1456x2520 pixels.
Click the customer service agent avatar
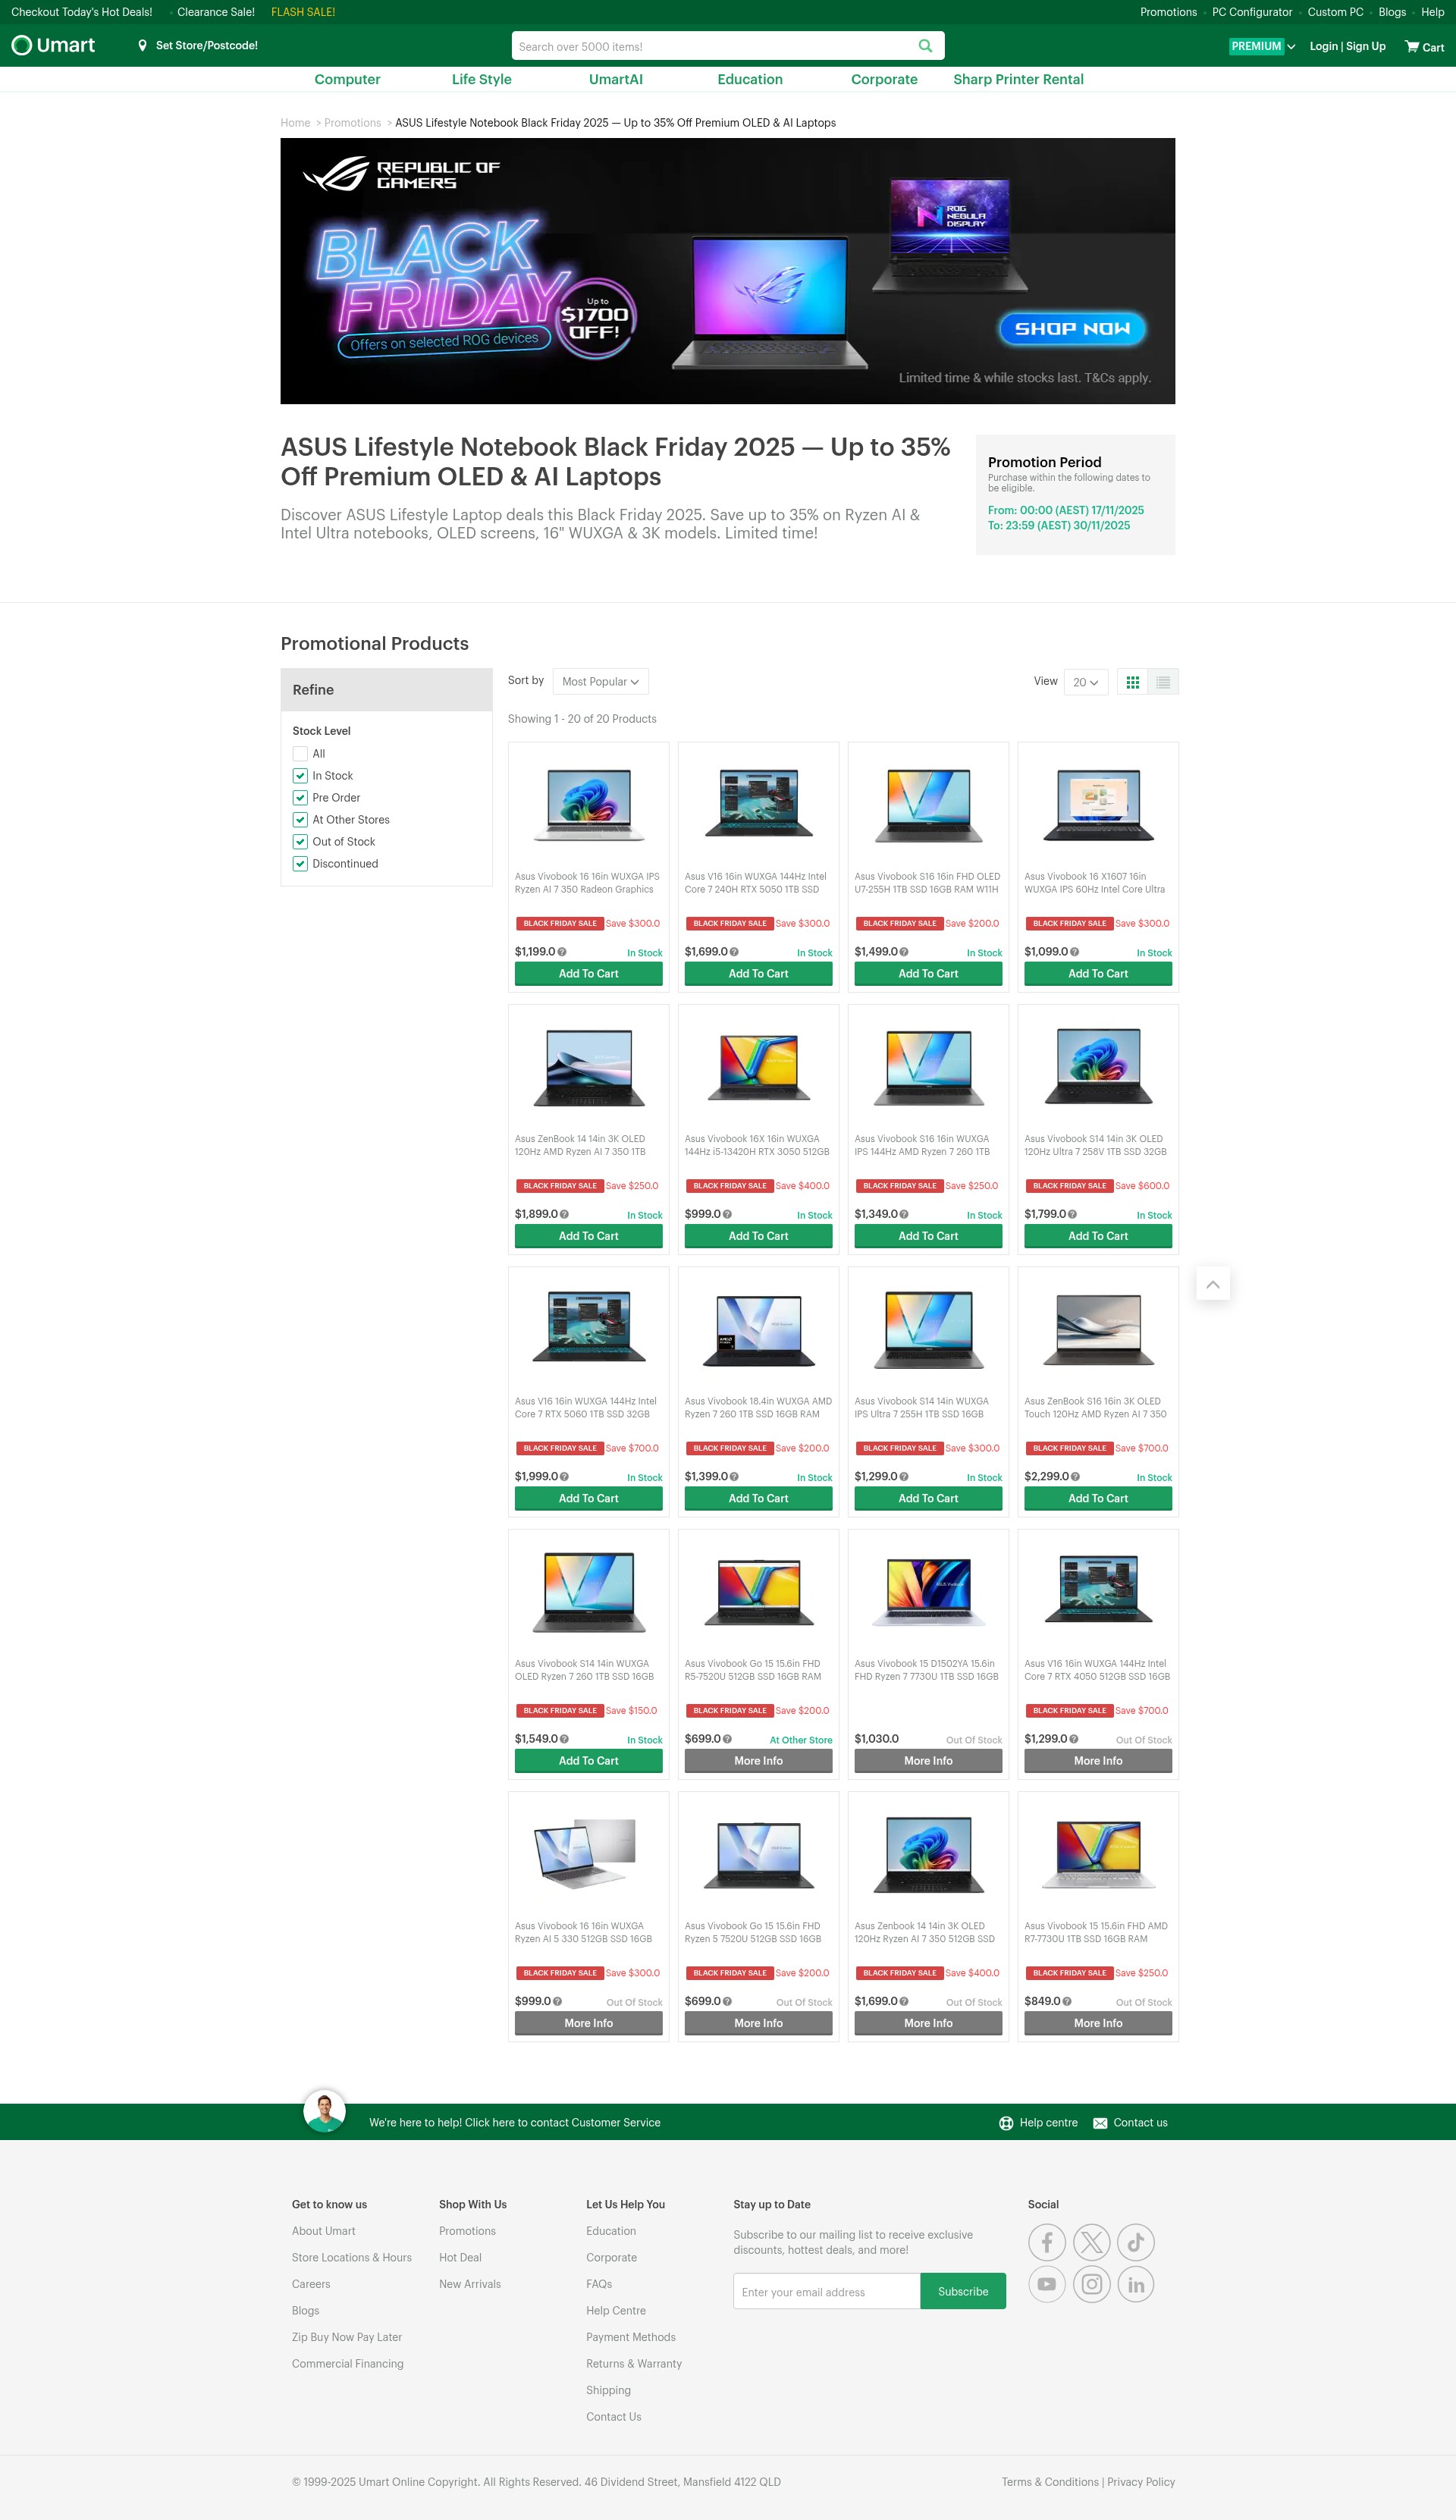click(324, 2111)
